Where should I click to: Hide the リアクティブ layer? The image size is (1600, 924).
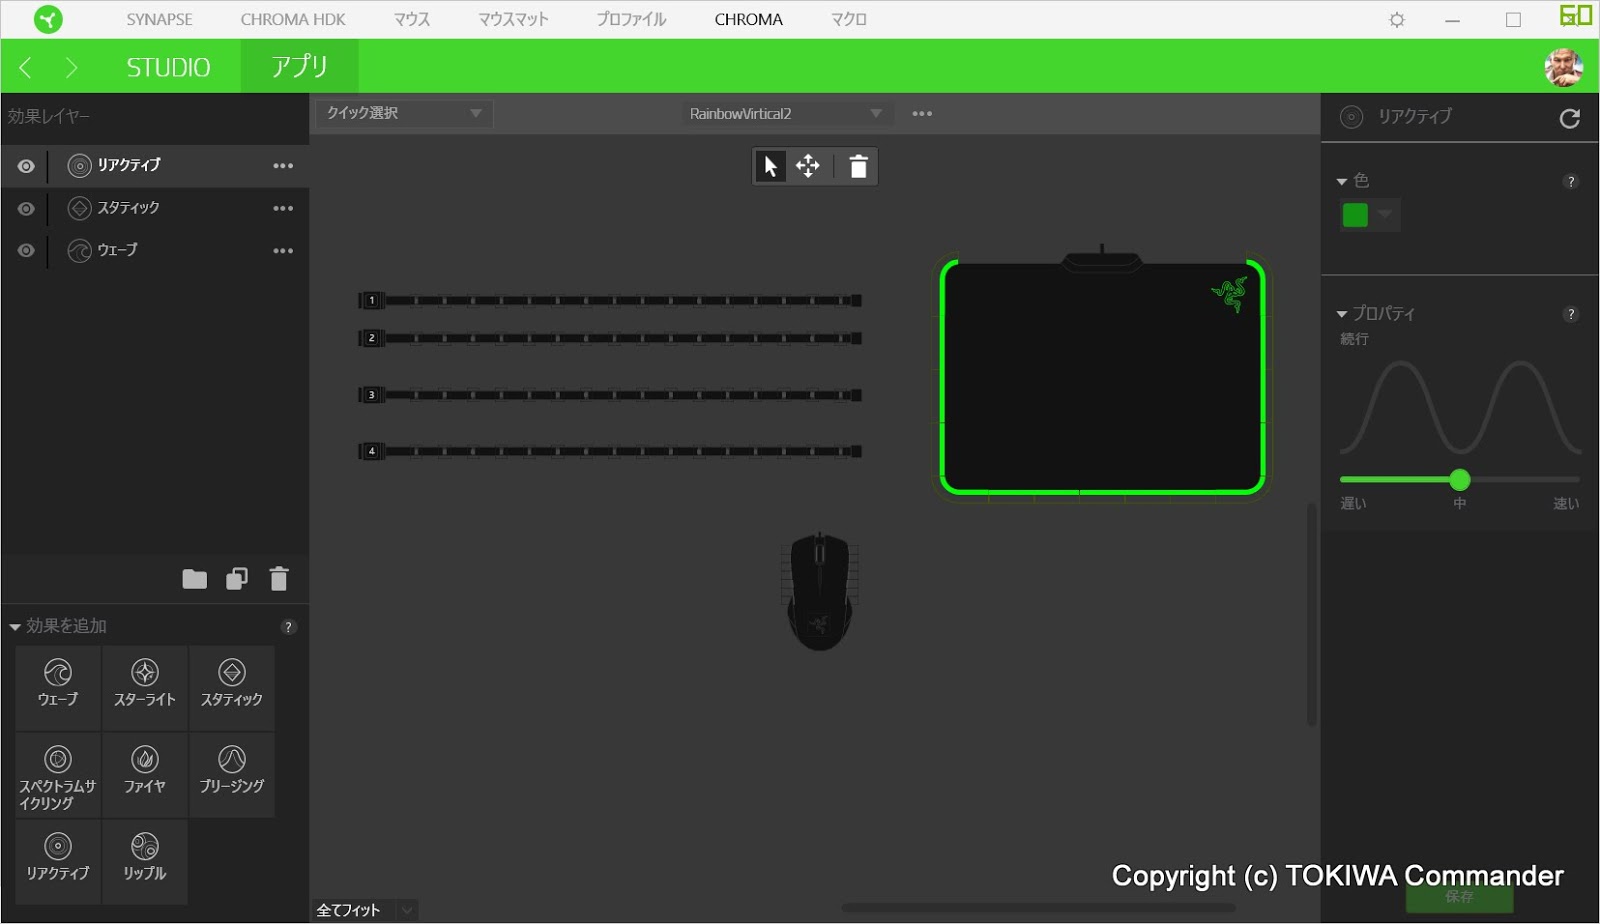24,166
